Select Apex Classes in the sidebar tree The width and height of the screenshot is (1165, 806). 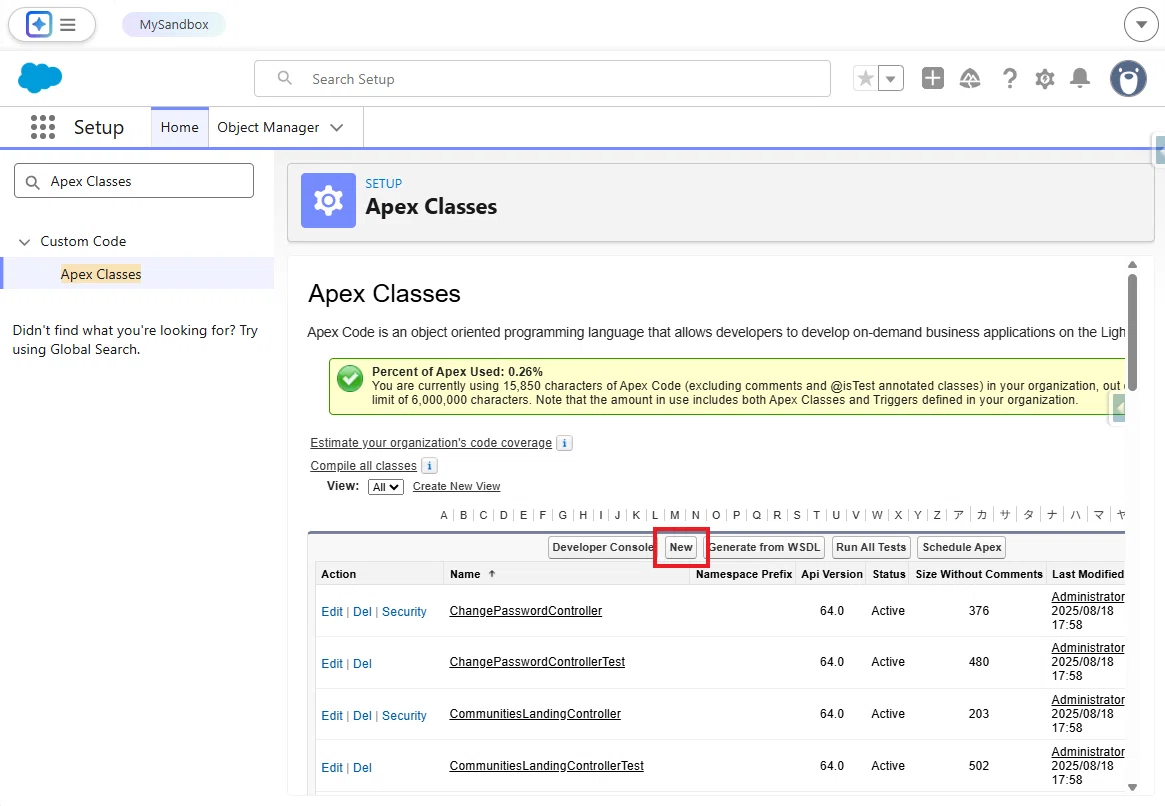[101, 274]
